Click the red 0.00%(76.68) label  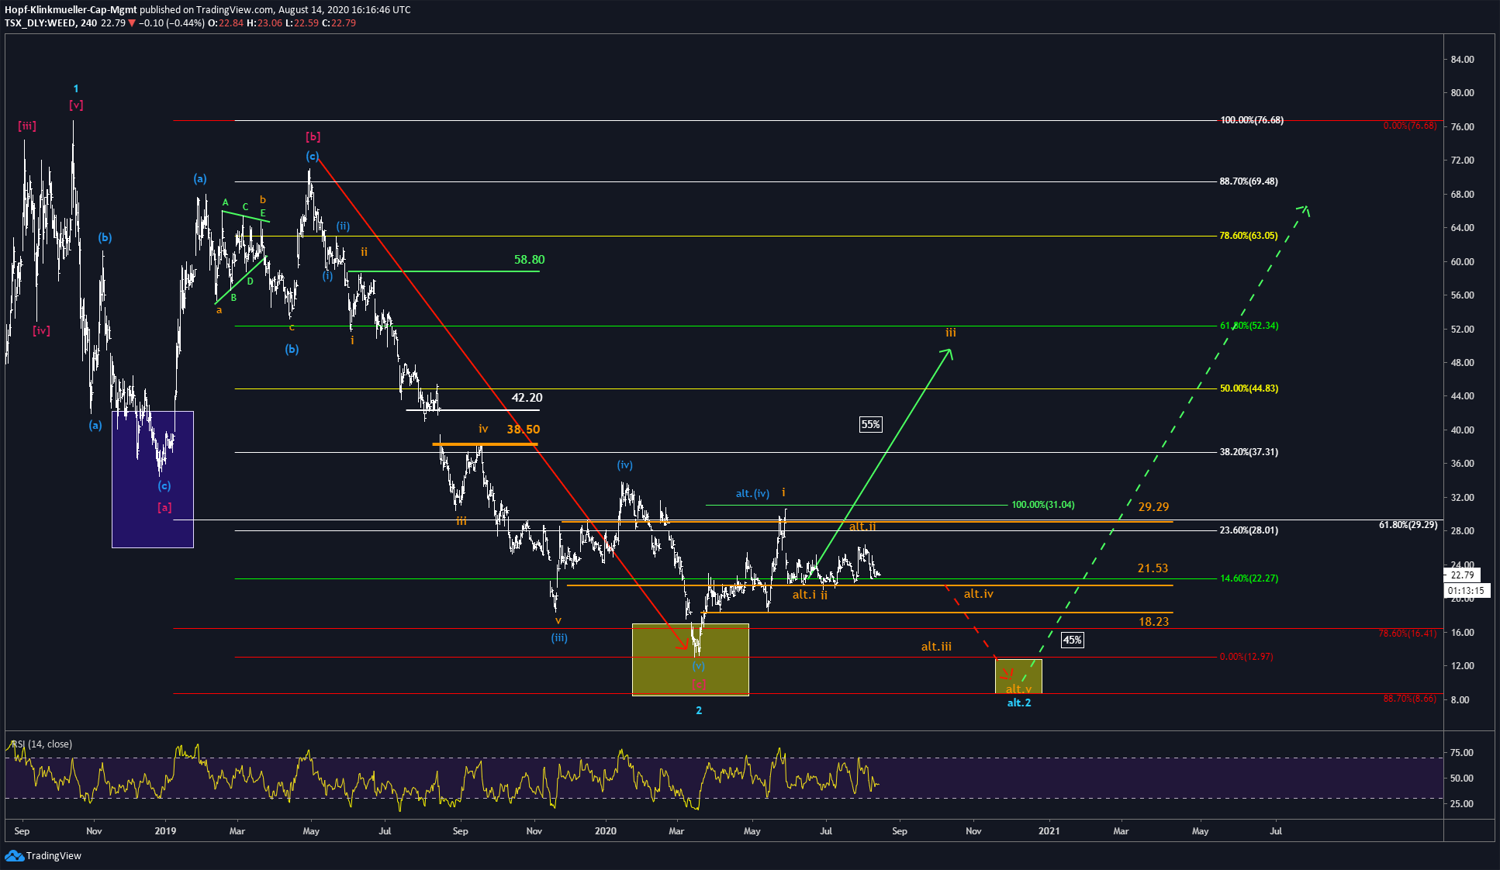1410,126
